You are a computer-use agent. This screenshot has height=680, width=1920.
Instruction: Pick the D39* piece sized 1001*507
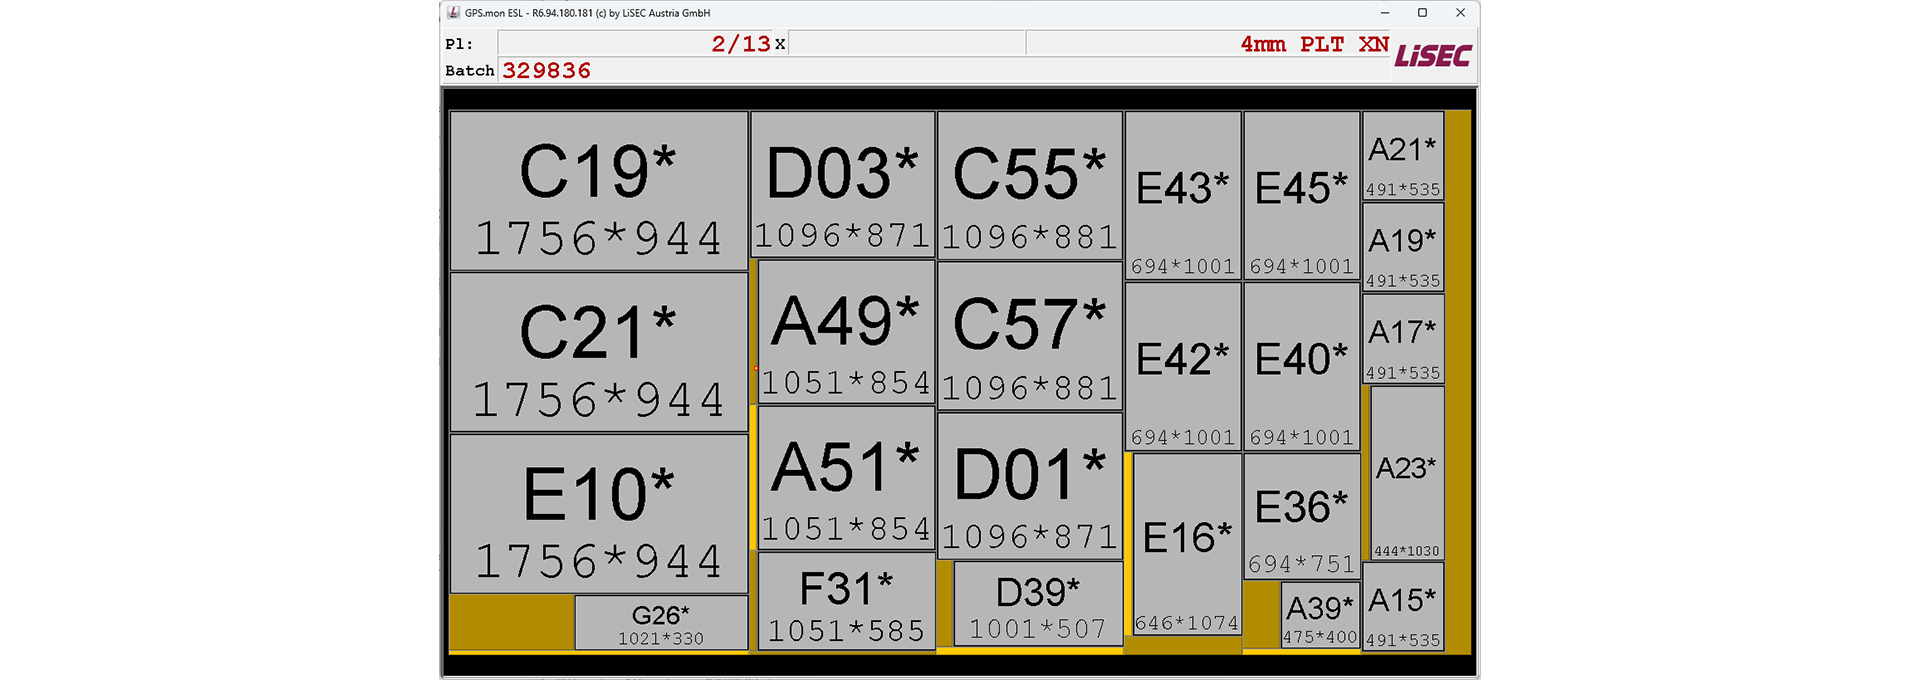(x=1038, y=604)
